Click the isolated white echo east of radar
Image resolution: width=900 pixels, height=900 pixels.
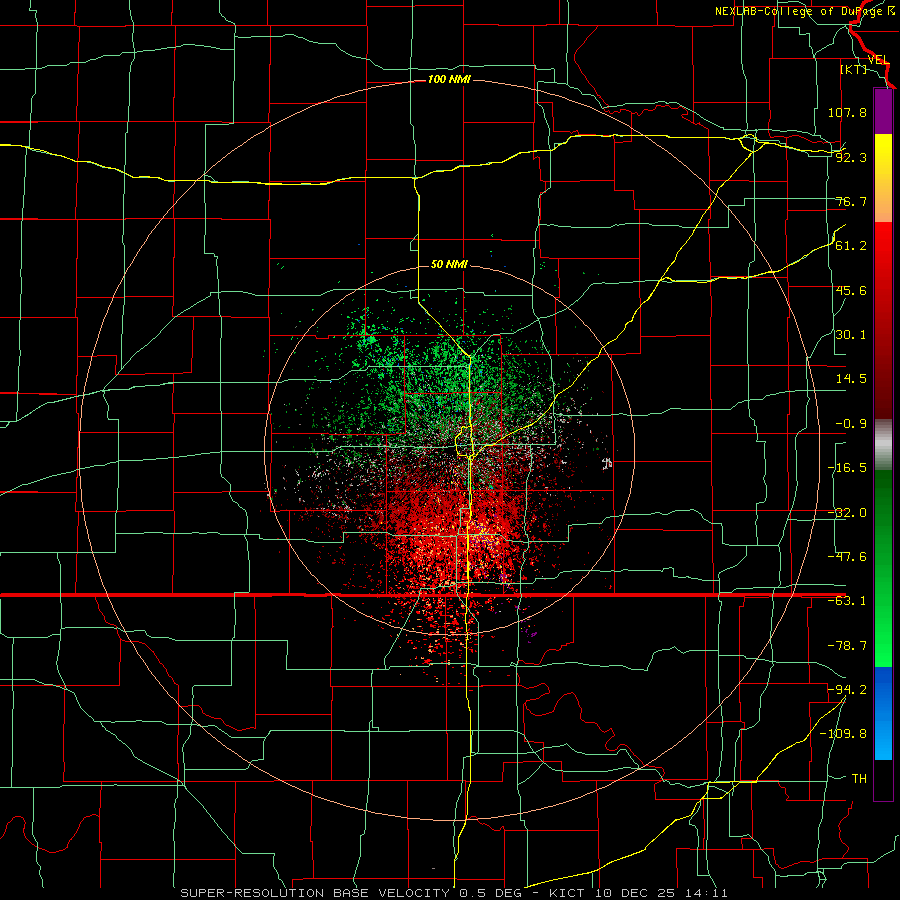[607, 463]
